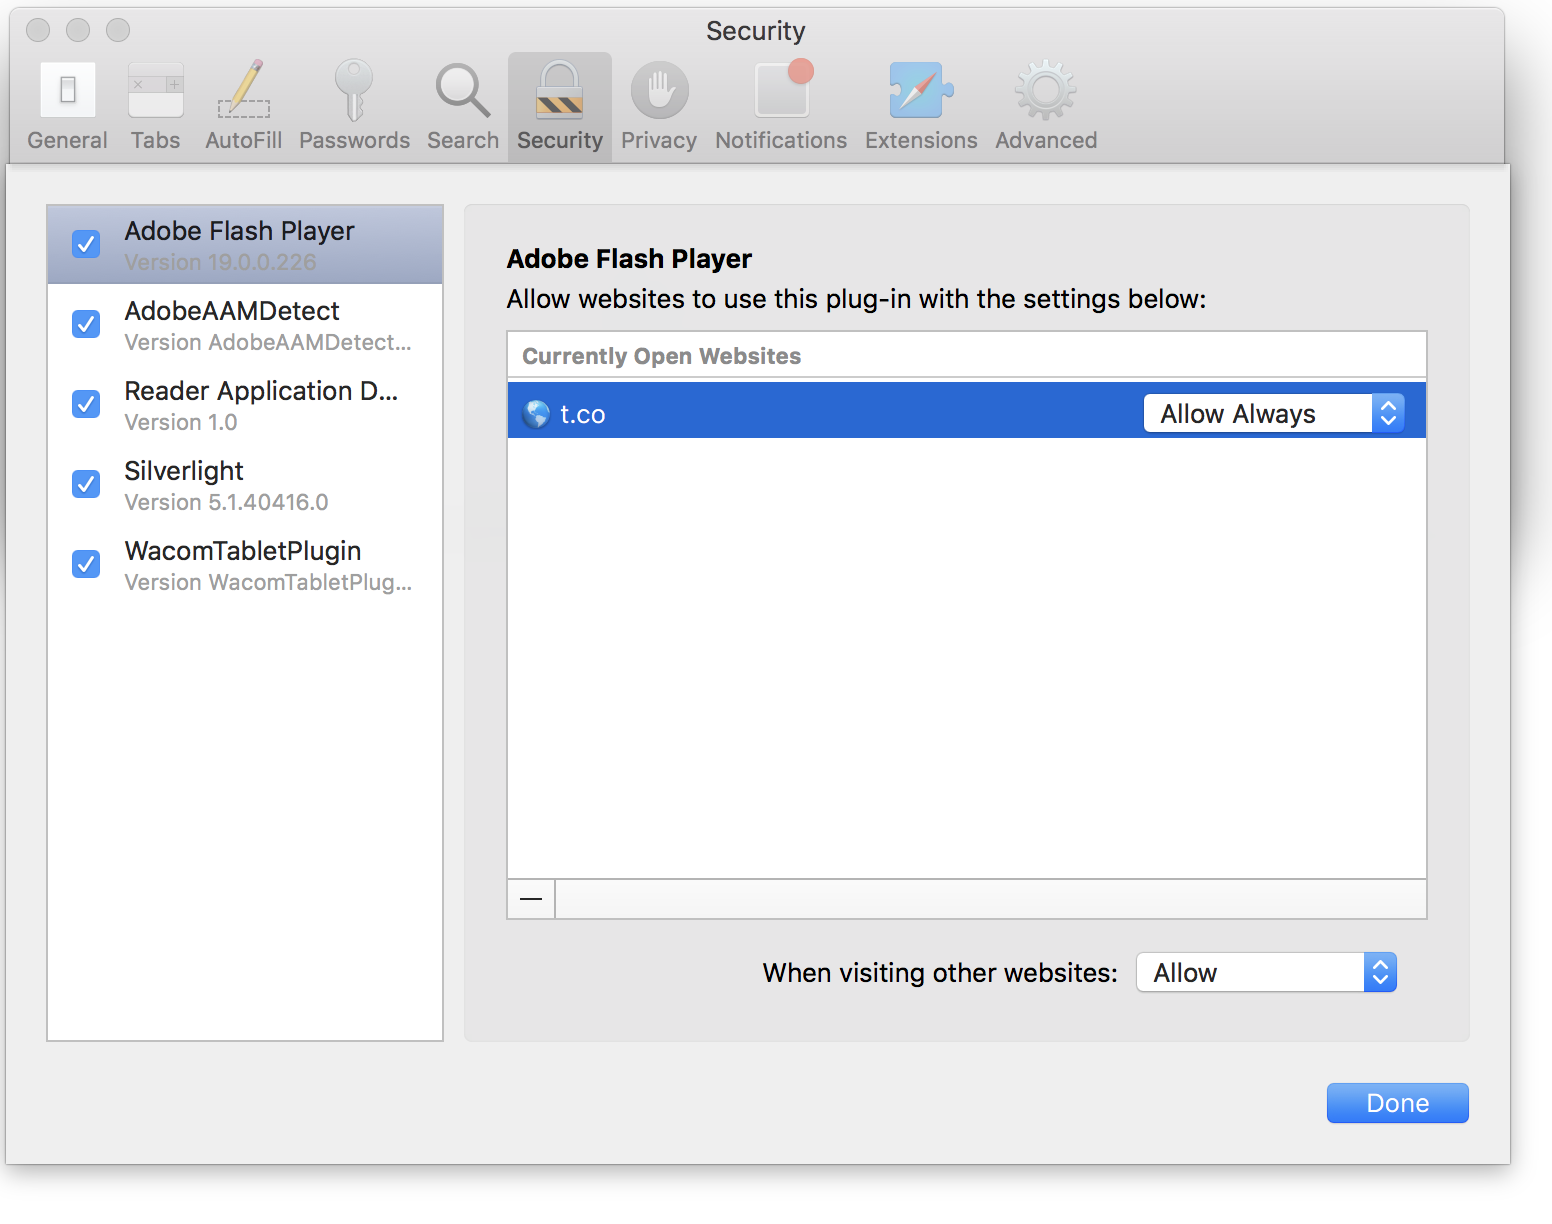
Task: Select Silverlight in plug-in list
Action: [245, 485]
